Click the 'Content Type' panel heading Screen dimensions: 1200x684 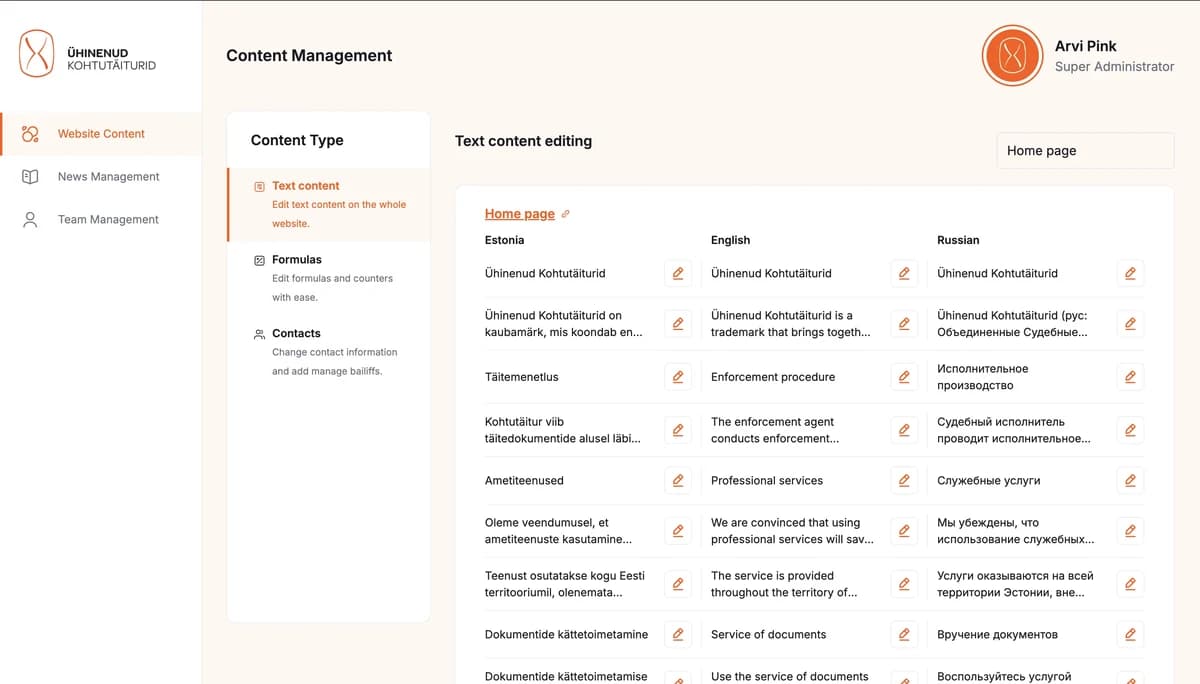(x=297, y=140)
